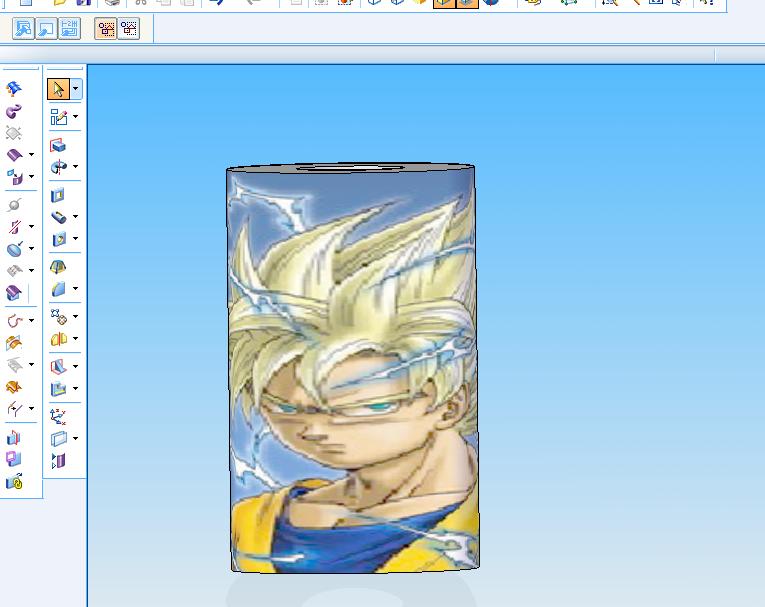Select the Coordinate System XYZ tool
765x607 pixels.
pyautogui.click(x=58, y=416)
